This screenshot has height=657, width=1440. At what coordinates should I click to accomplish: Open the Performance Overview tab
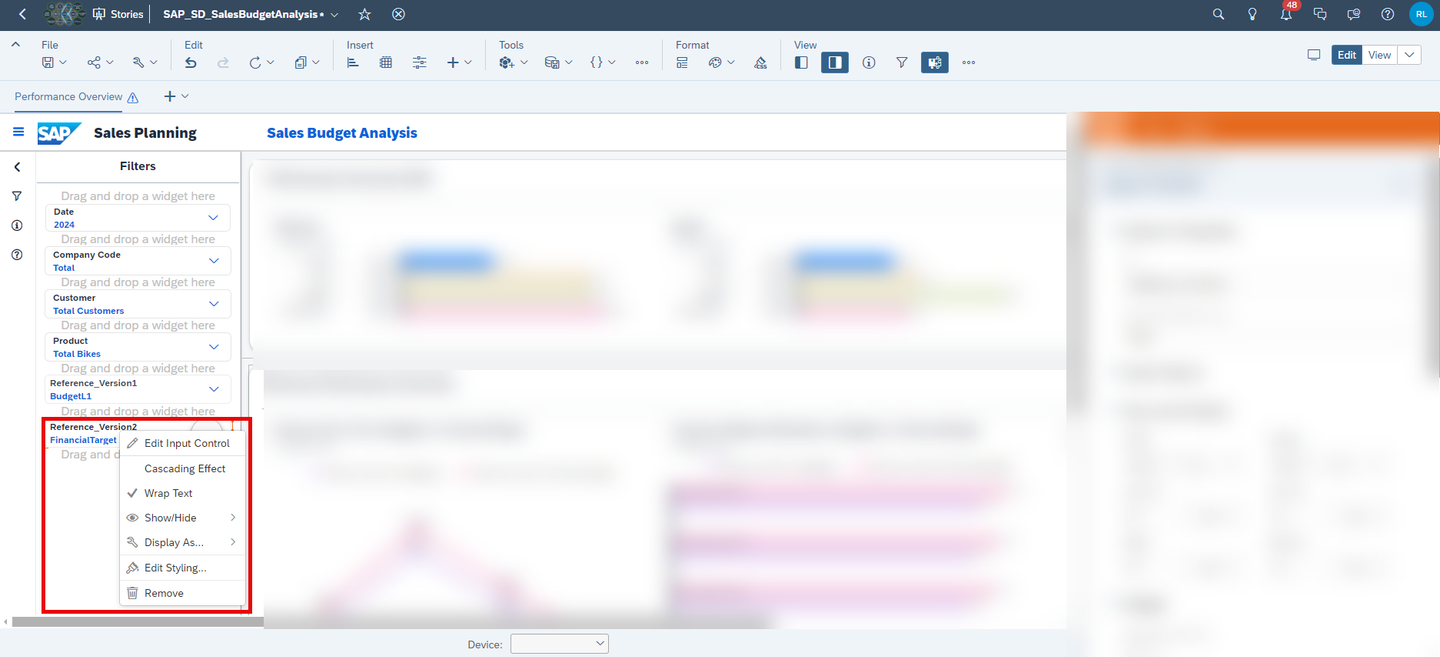68,96
